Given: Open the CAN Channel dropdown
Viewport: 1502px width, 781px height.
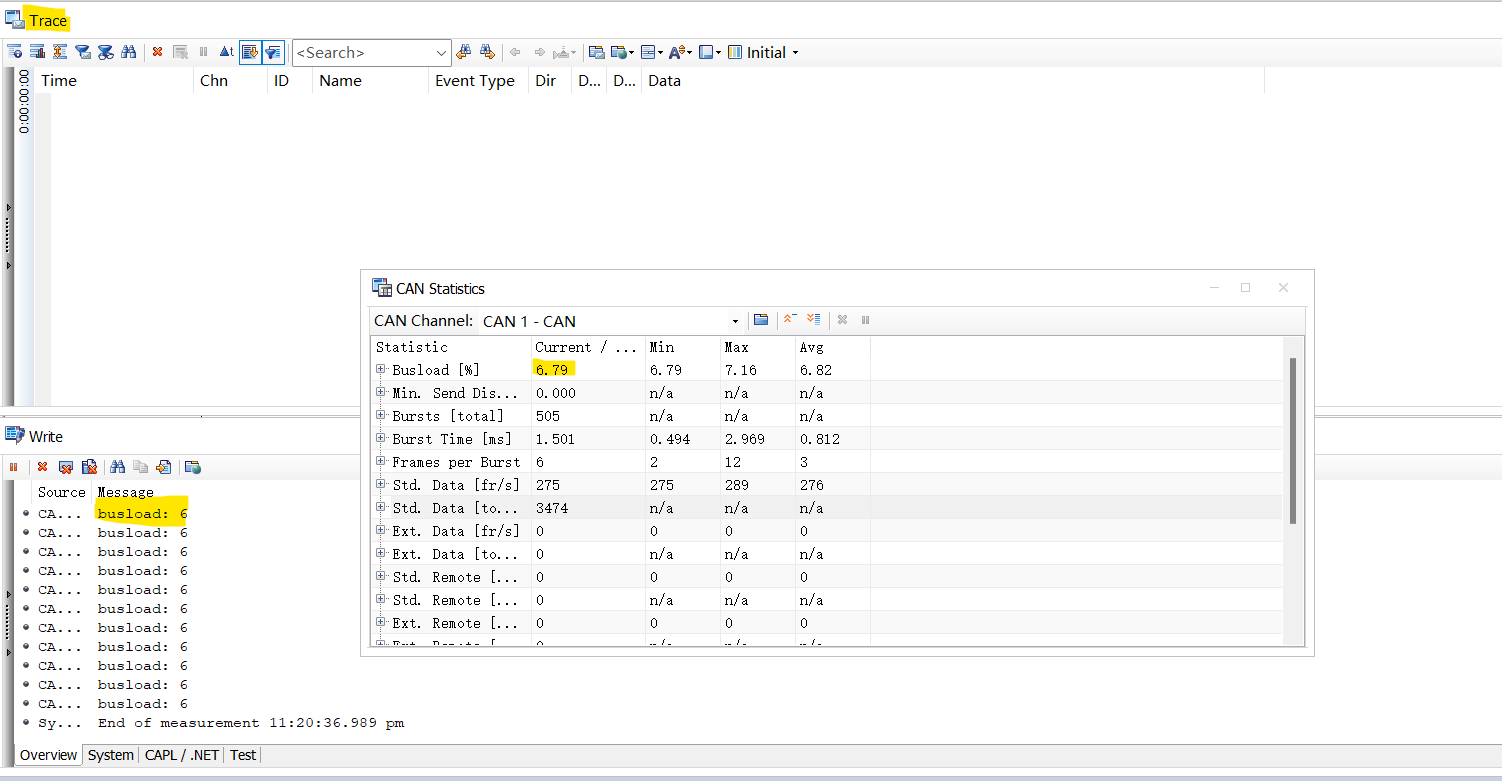Looking at the screenshot, I should tap(736, 321).
